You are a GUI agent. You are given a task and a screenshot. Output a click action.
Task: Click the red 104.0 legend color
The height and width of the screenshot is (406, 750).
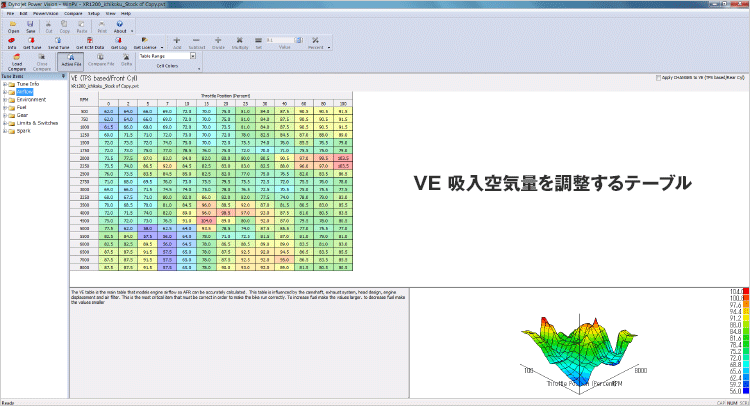click(x=745, y=291)
